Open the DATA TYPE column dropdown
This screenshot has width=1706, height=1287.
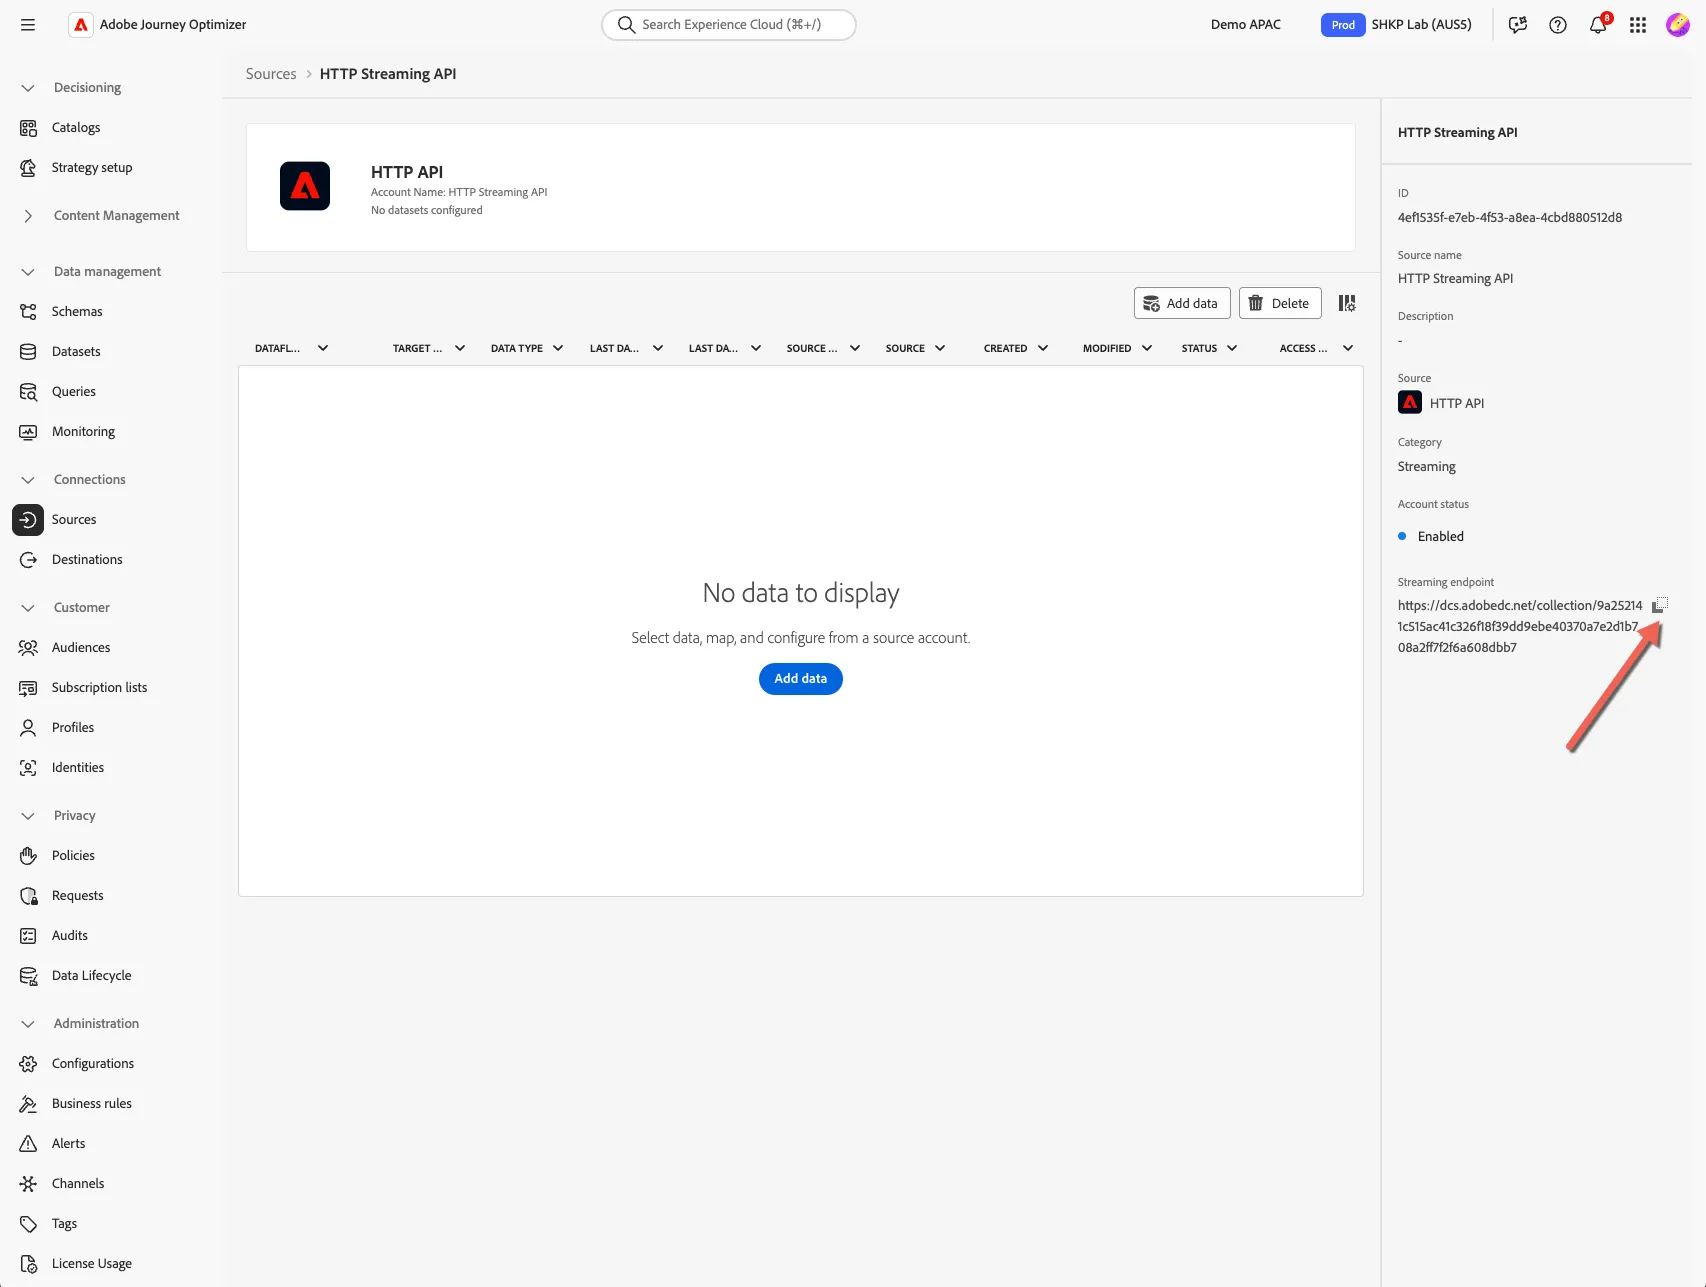point(558,348)
